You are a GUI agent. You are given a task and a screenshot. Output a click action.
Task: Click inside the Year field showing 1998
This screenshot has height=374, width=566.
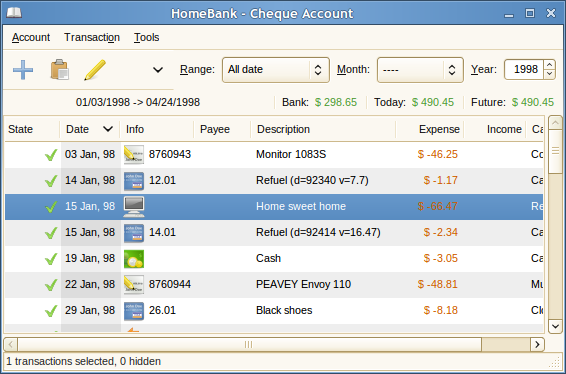coord(524,69)
